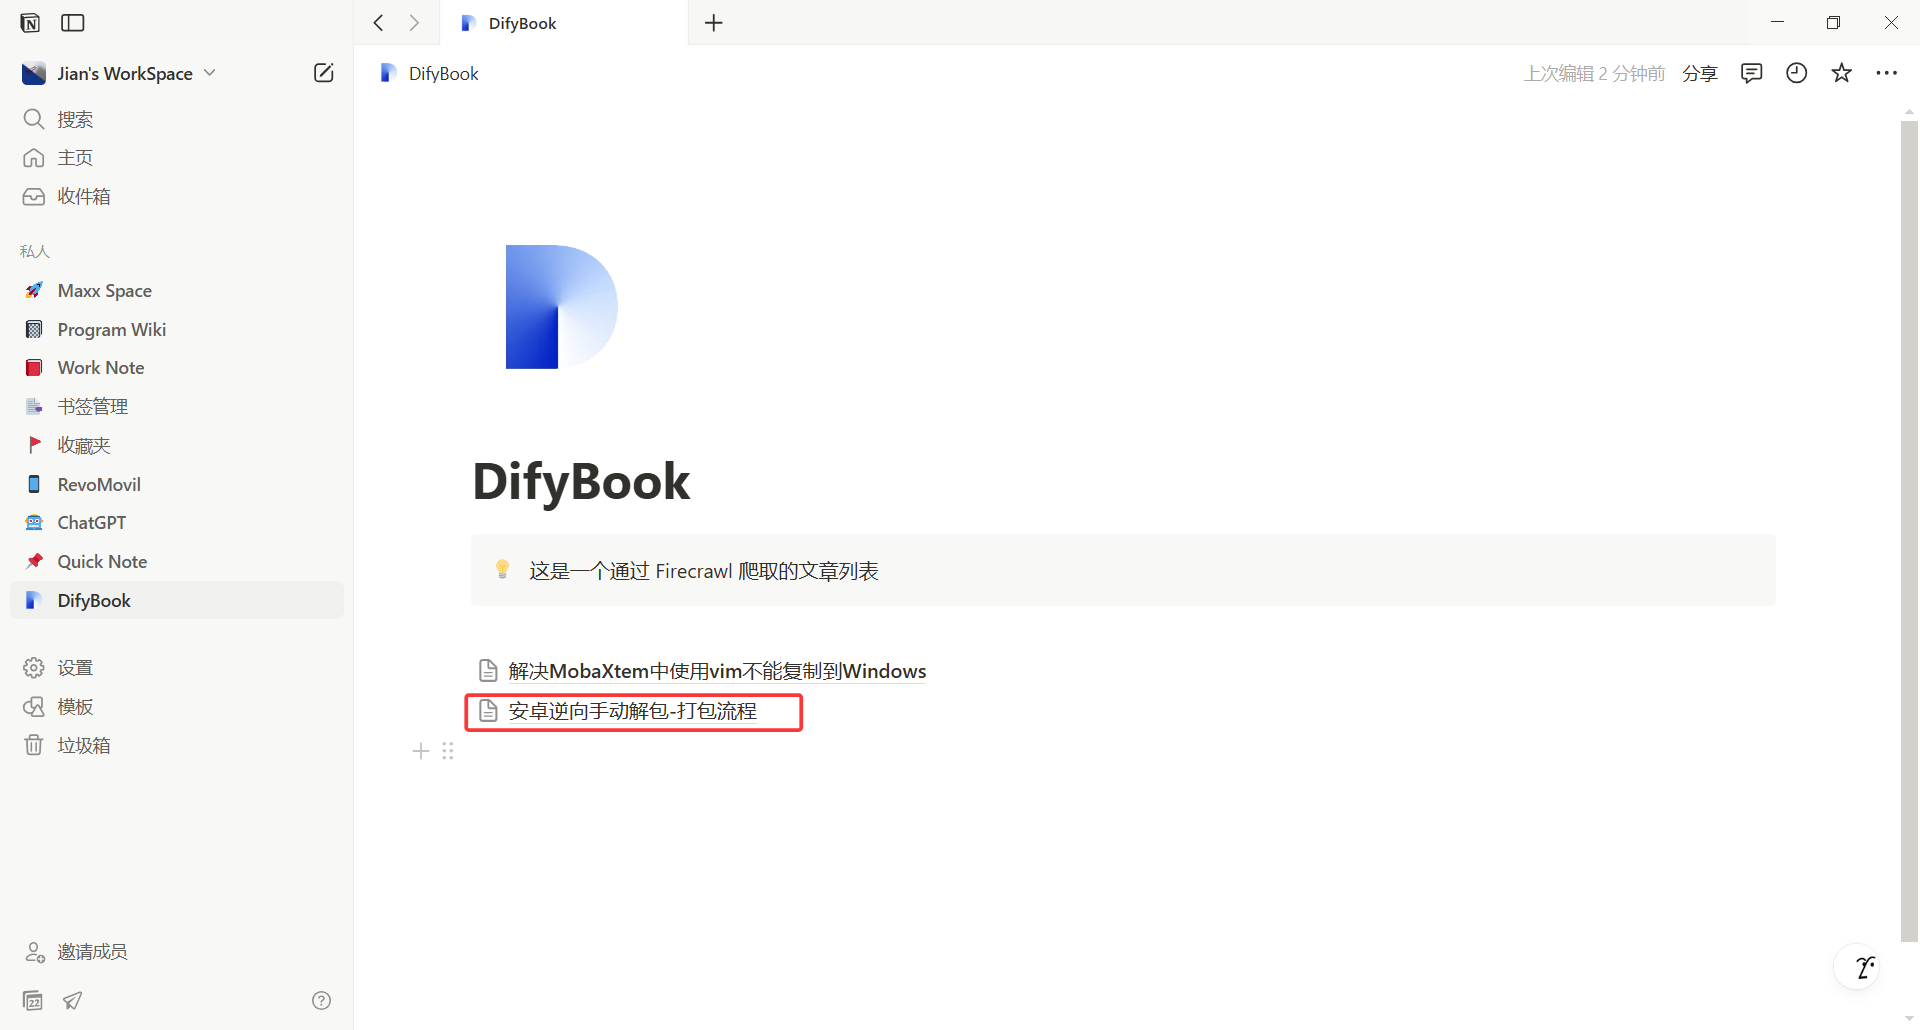Open the Program Wiki page
1920x1030 pixels.
176,329
